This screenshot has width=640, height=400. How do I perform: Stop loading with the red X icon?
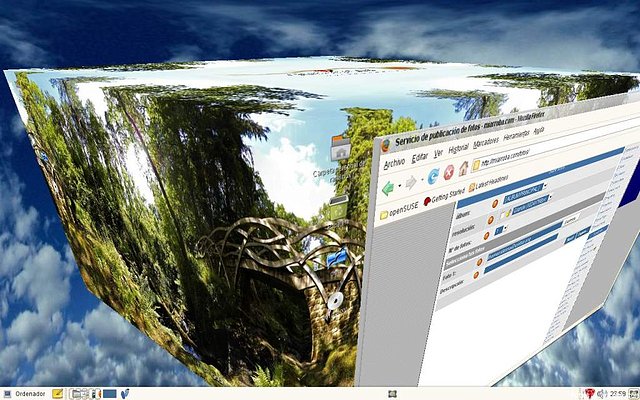point(449,173)
